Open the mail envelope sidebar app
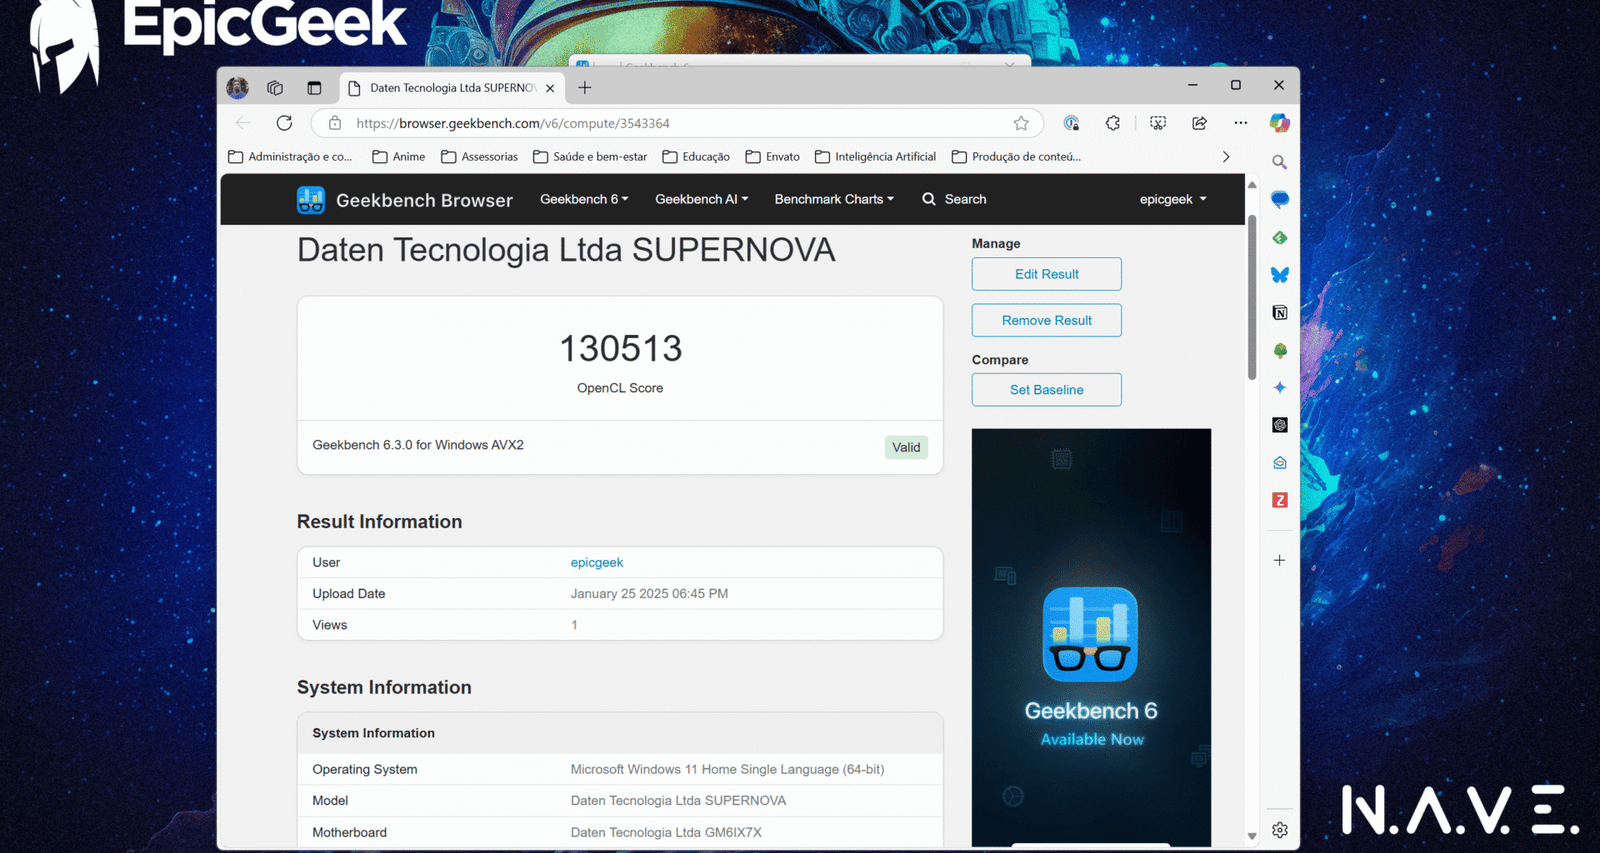This screenshot has width=1600, height=853. click(x=1280, y=462)
